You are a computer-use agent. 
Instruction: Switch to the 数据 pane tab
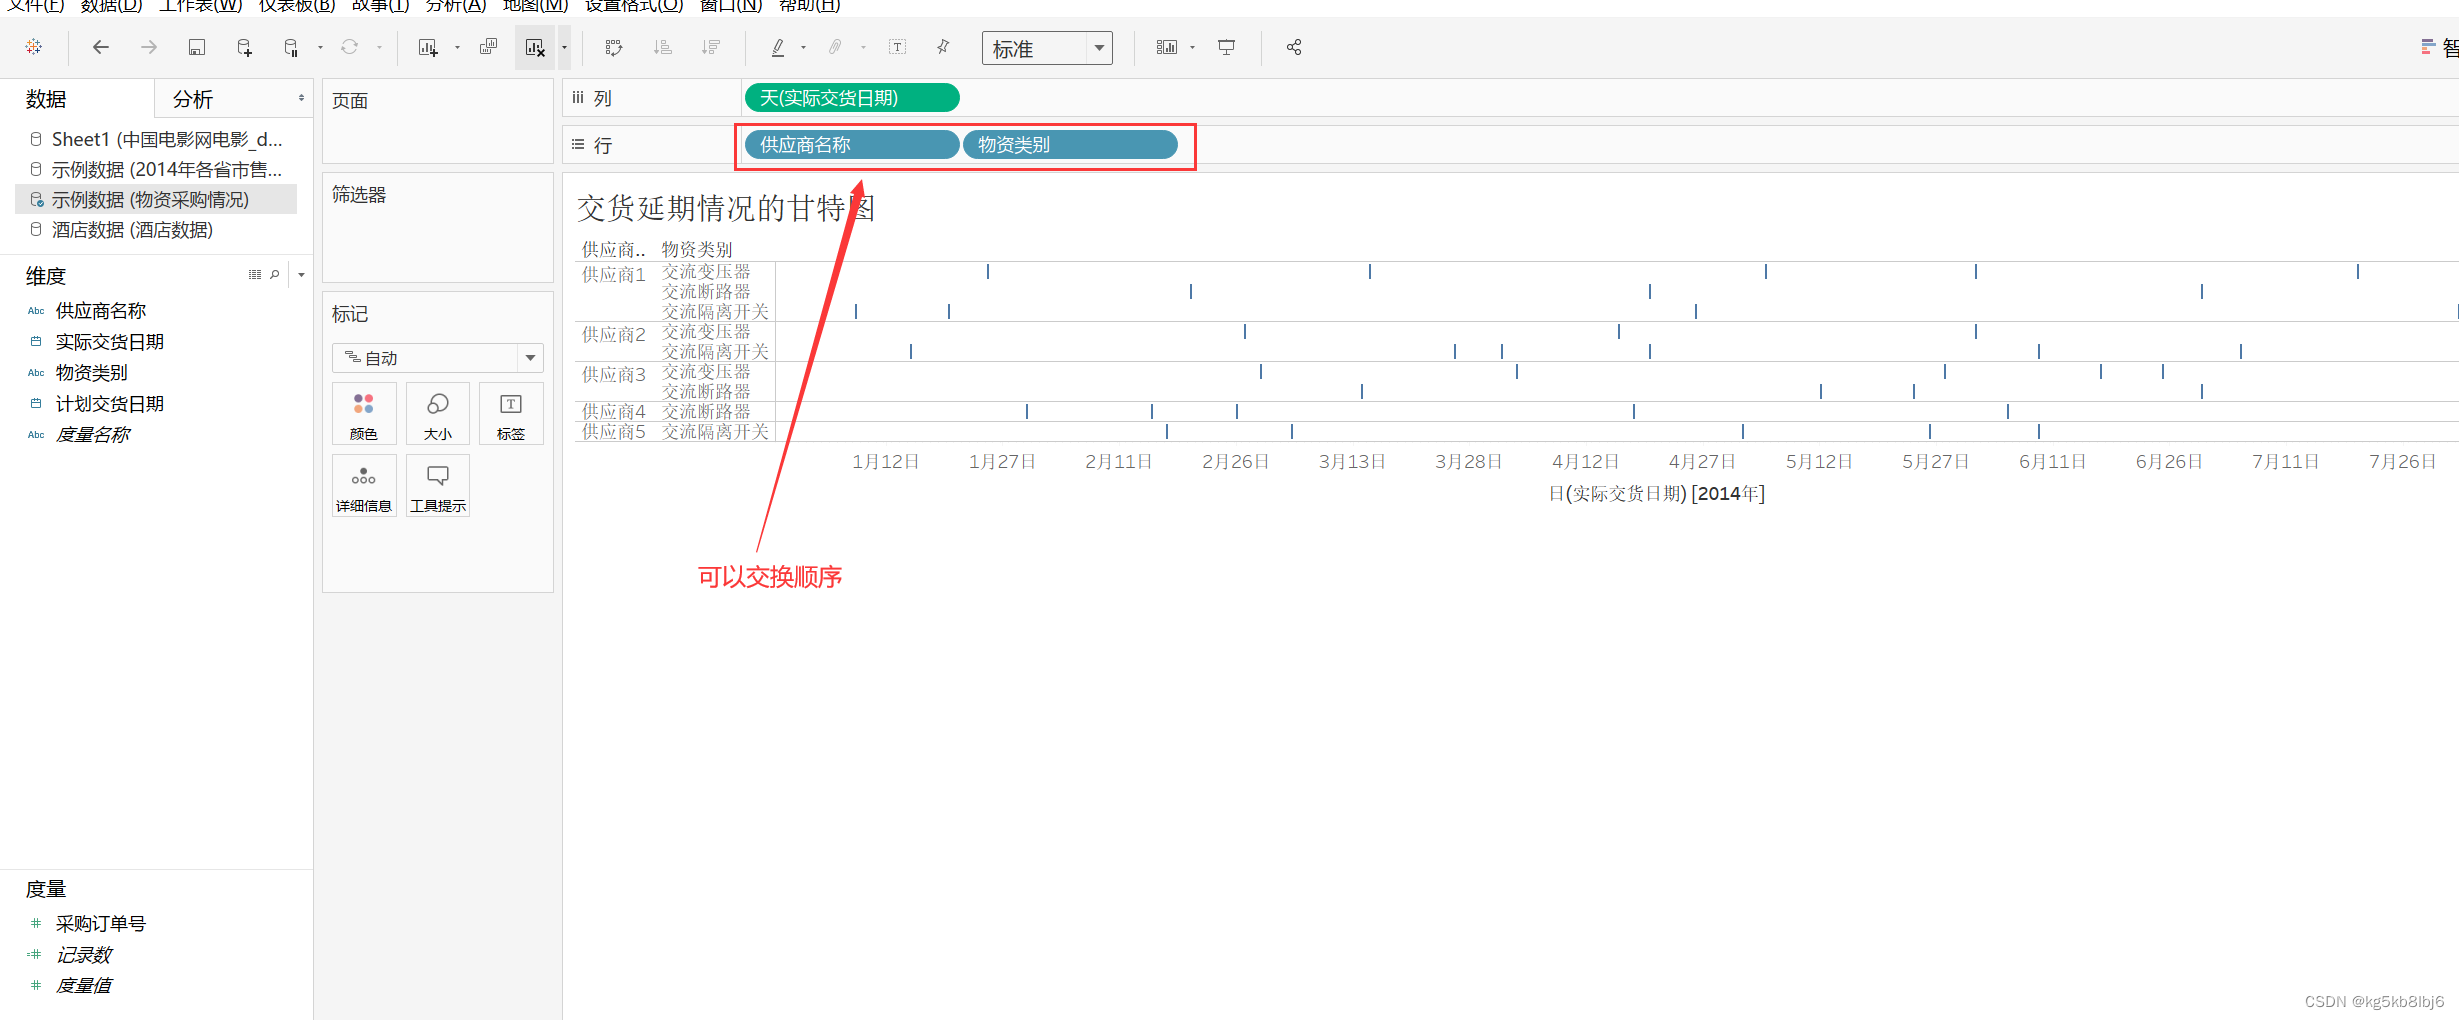coord(47,99)
